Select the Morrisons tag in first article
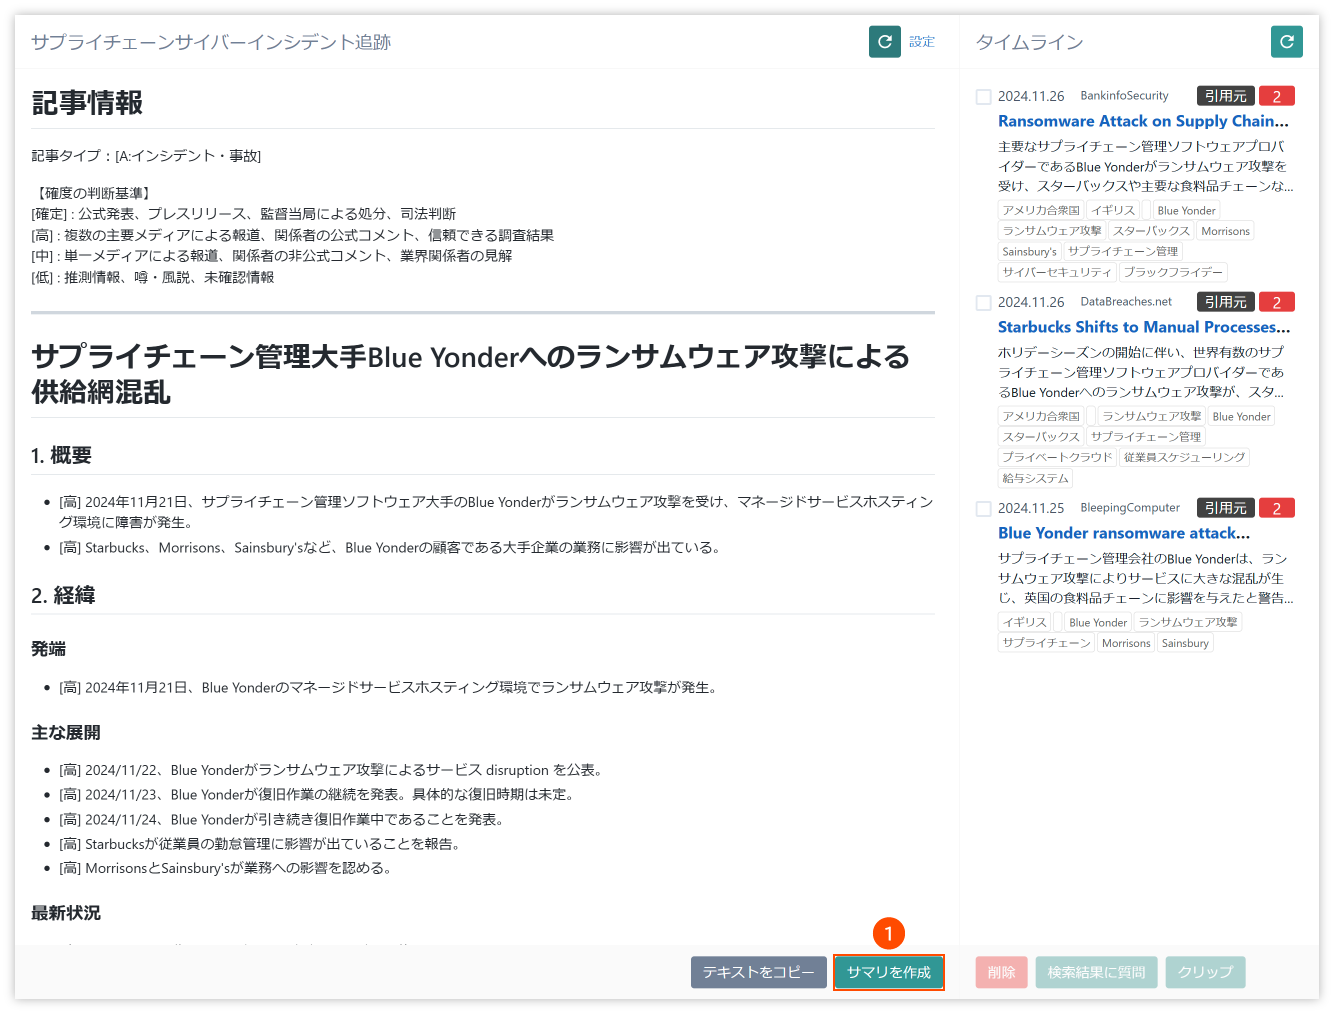 [x=1225, y=231]
